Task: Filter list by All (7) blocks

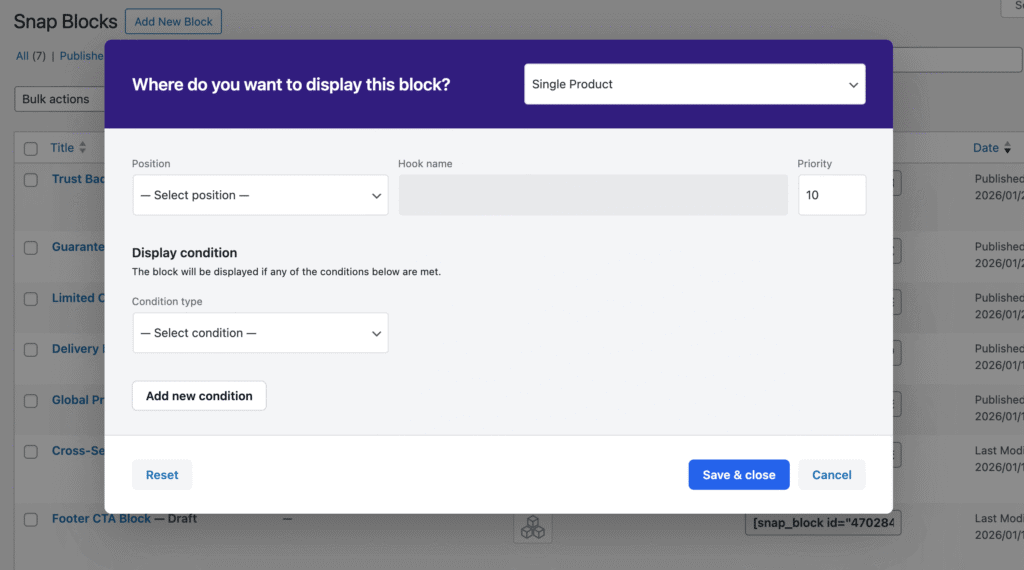Action: pos(30,56)
